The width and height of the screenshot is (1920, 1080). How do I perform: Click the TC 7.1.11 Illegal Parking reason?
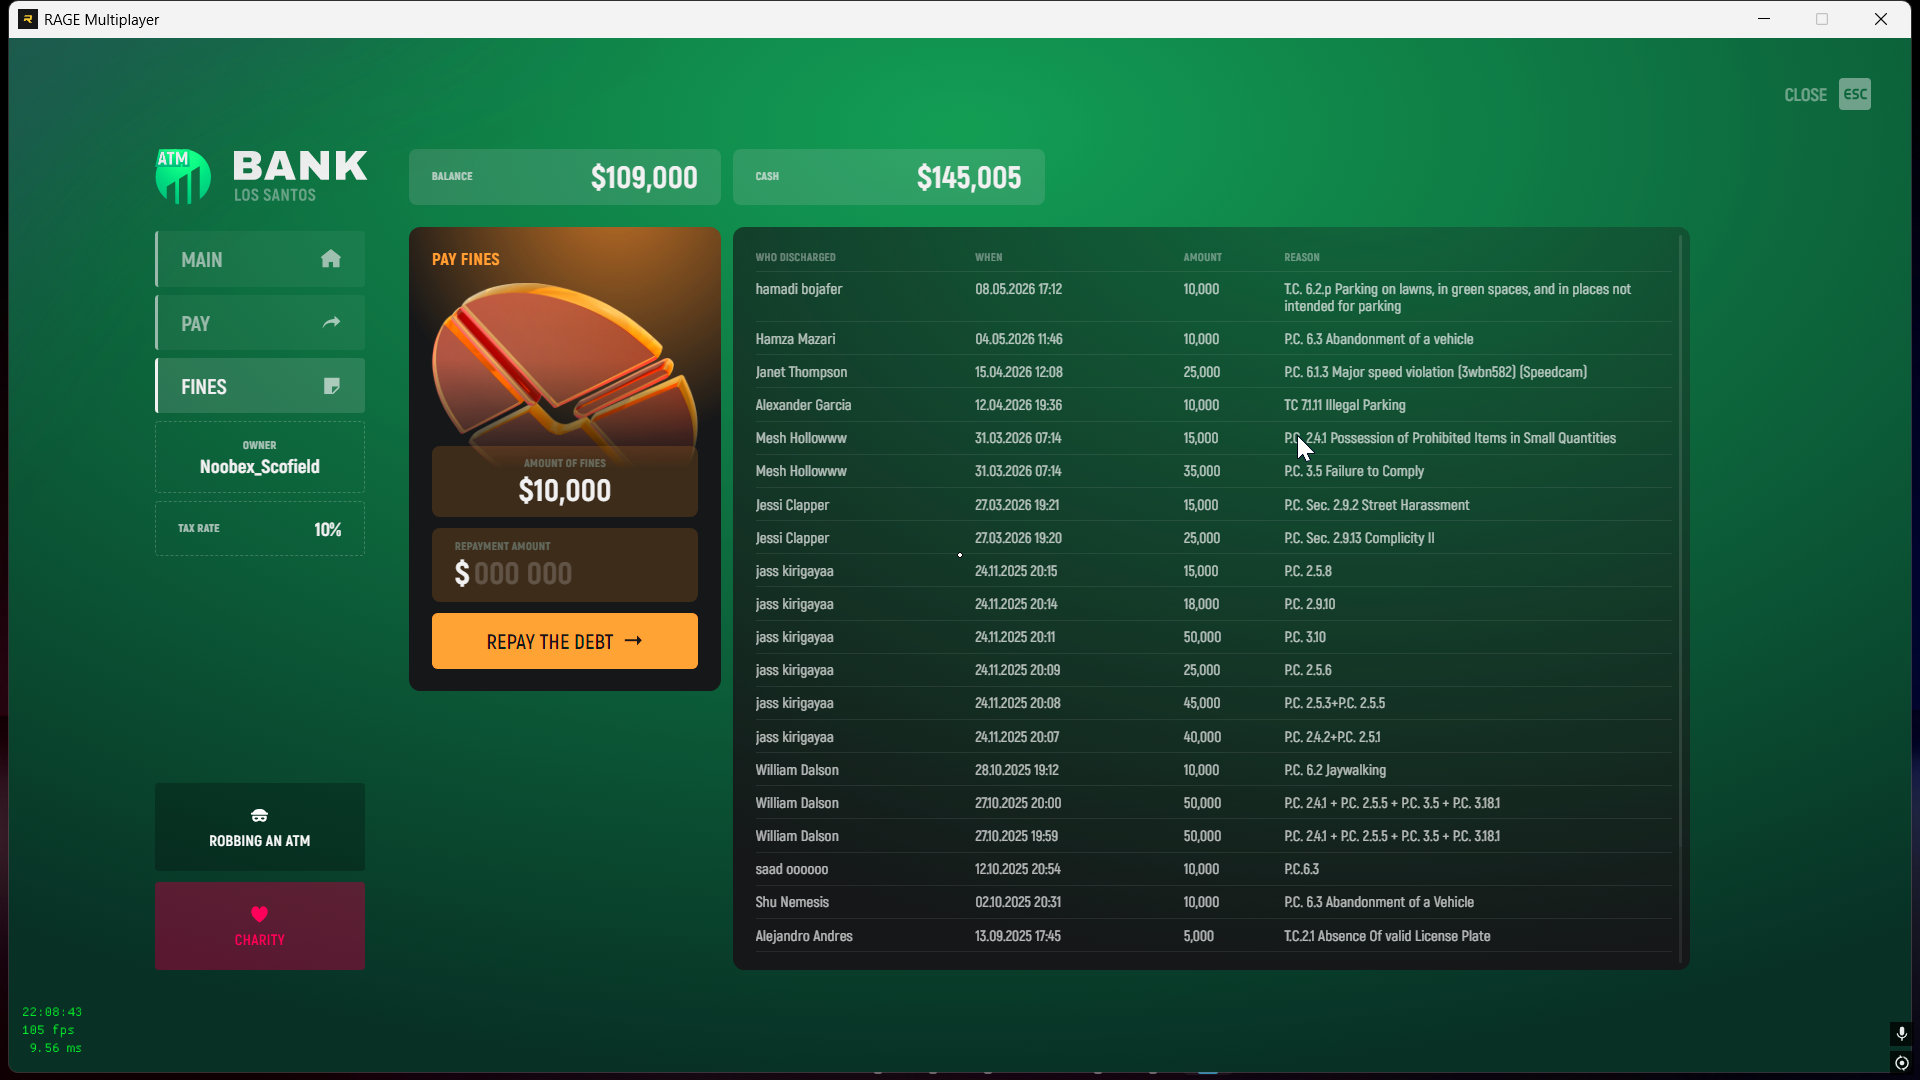(x=1345, y=405)
